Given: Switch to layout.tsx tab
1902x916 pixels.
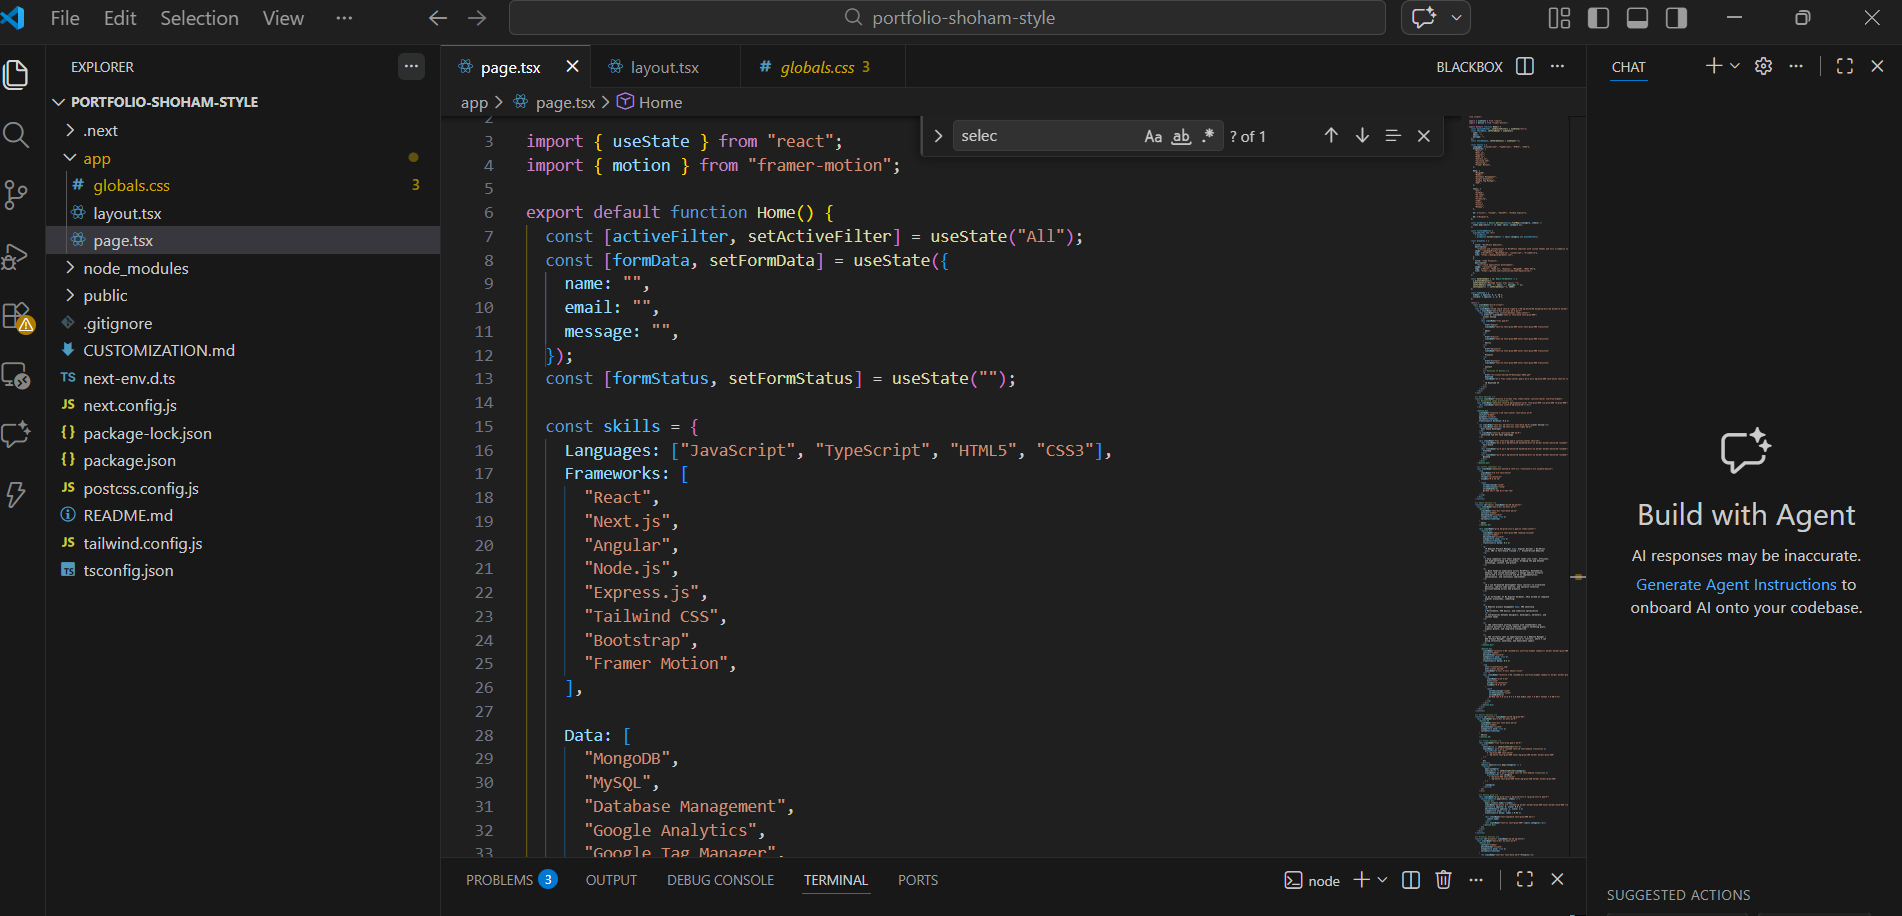Looking at the screenshot, I should pyautogui.click(x=664, y=67).
